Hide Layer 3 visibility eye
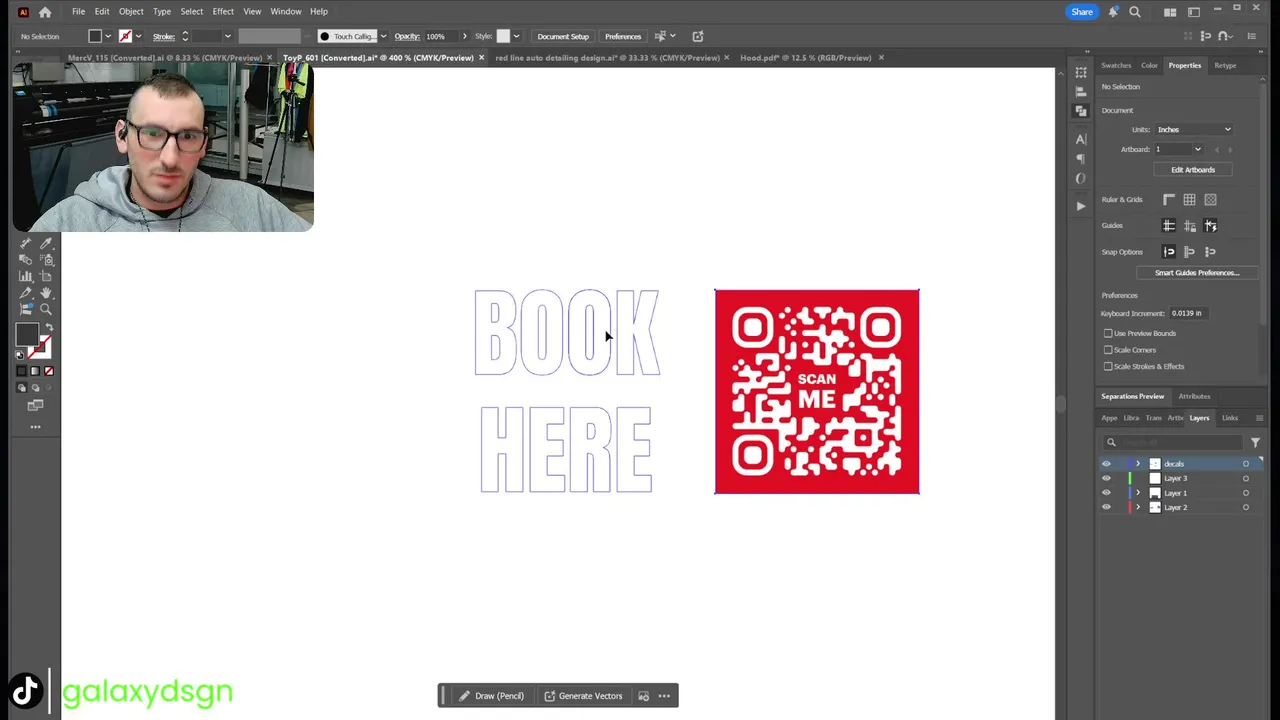This screenshot has height=720, width=1280. 1106,478
